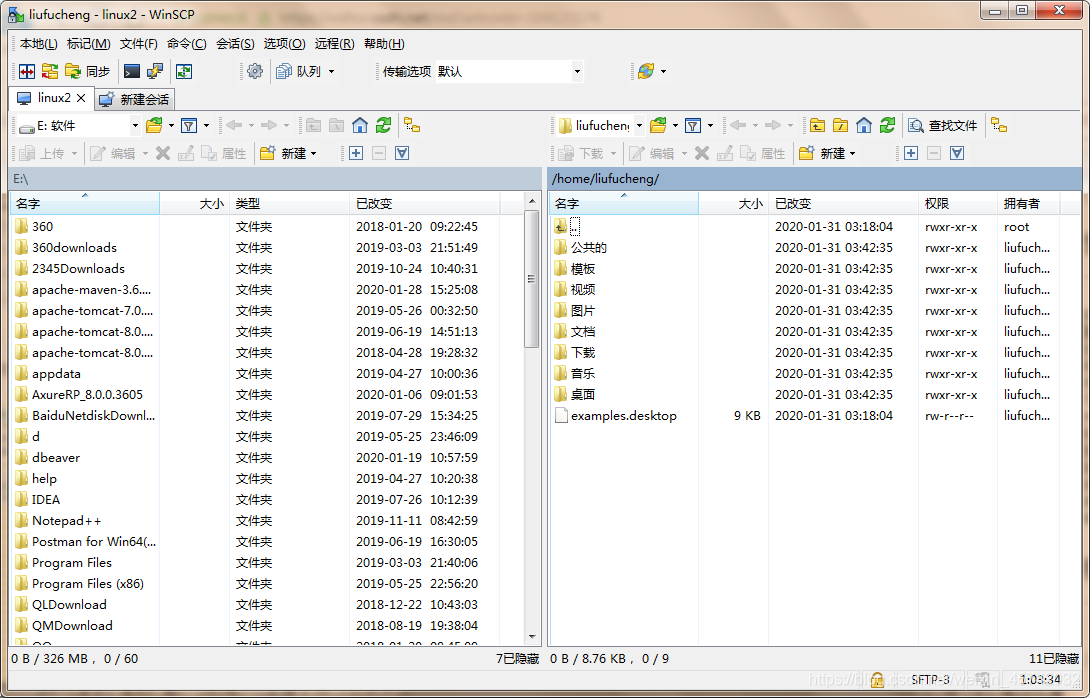
Task: Select the remote examples.desktop file
Action: coord(616,416)
